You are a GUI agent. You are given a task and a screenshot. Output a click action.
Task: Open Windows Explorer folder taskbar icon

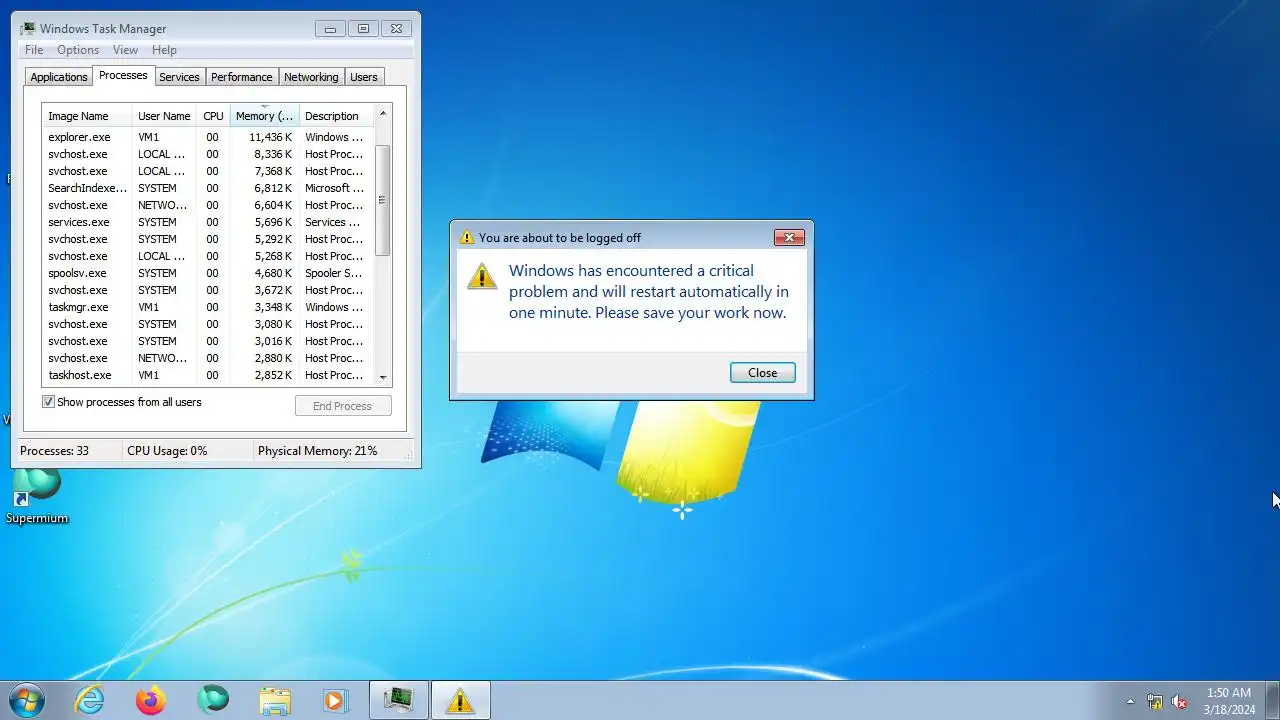click(275, 700)
